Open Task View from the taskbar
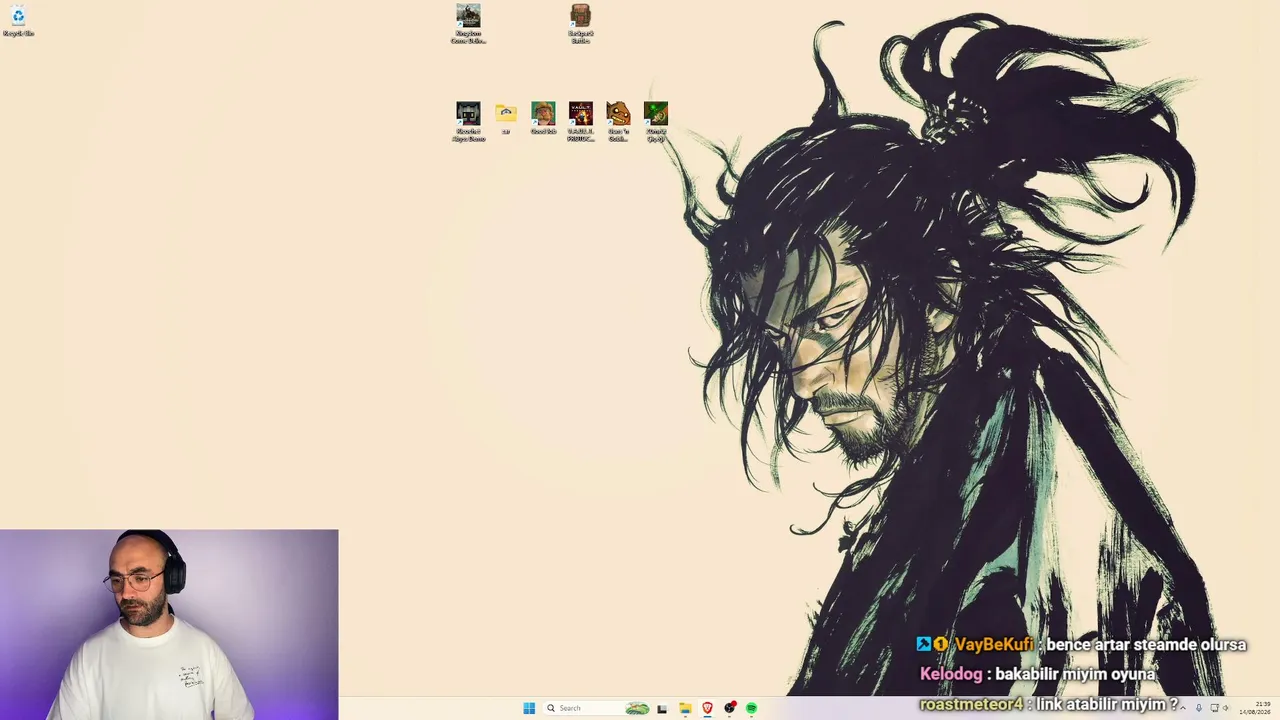The image size is (1280, 720). (662, 708)
